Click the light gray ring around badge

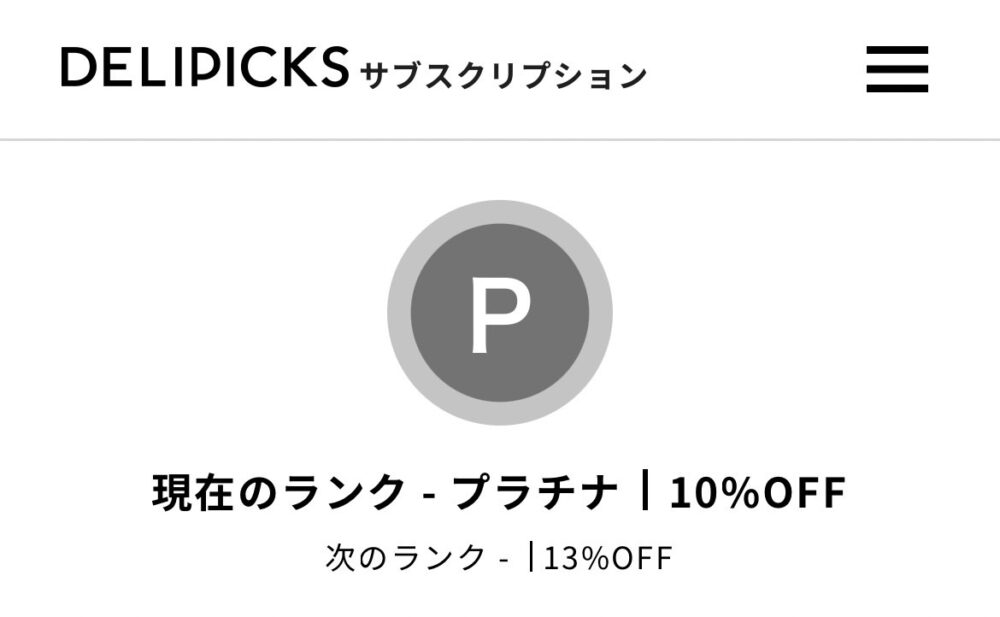[x=399, y=313]
